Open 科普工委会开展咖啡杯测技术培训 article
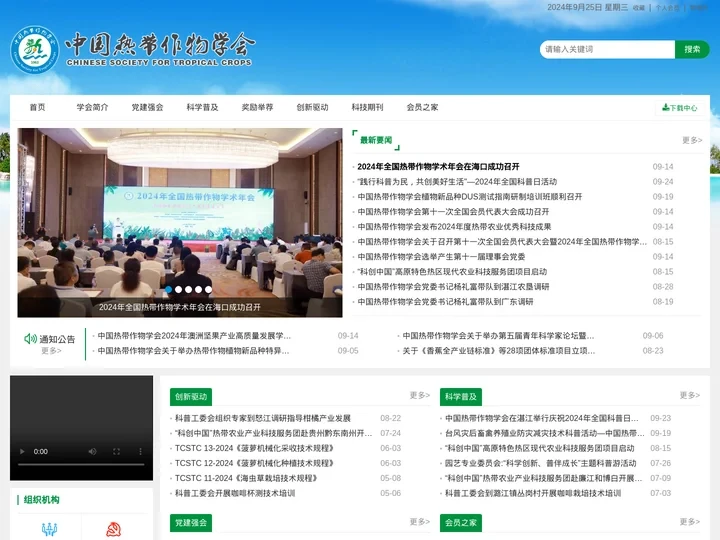The width and height of the screenshot is (720, 540). click(x=235, y=493)
